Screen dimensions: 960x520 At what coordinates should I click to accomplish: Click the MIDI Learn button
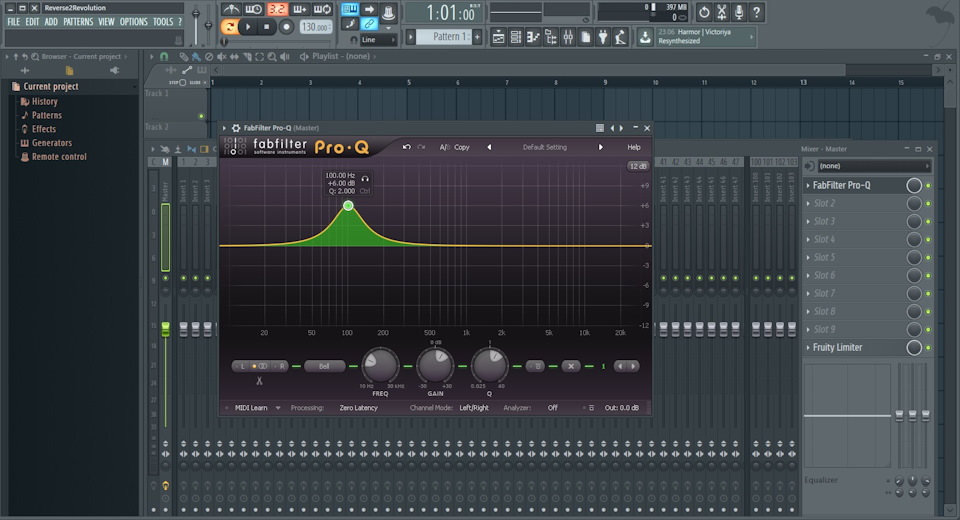point(251,408)
